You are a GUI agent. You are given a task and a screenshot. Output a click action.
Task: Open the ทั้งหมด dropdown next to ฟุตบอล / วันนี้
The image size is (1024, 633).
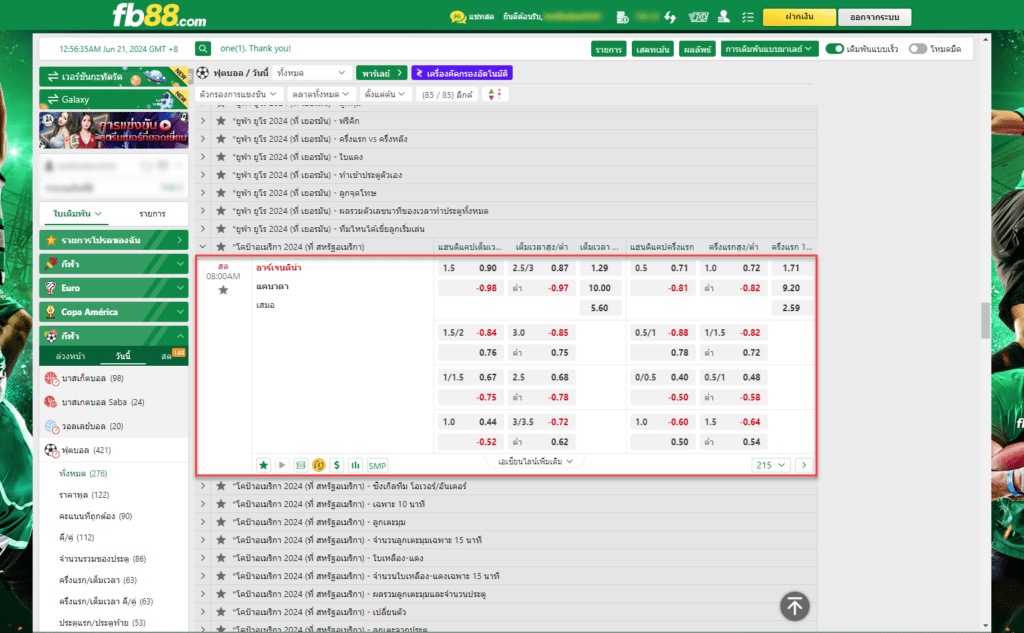click(x=312, y=73)
